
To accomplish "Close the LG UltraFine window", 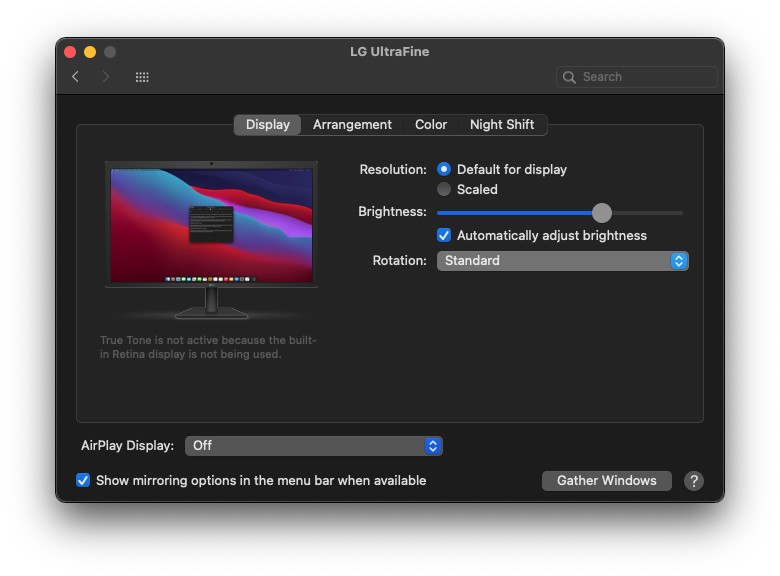I will pos(70,52).
